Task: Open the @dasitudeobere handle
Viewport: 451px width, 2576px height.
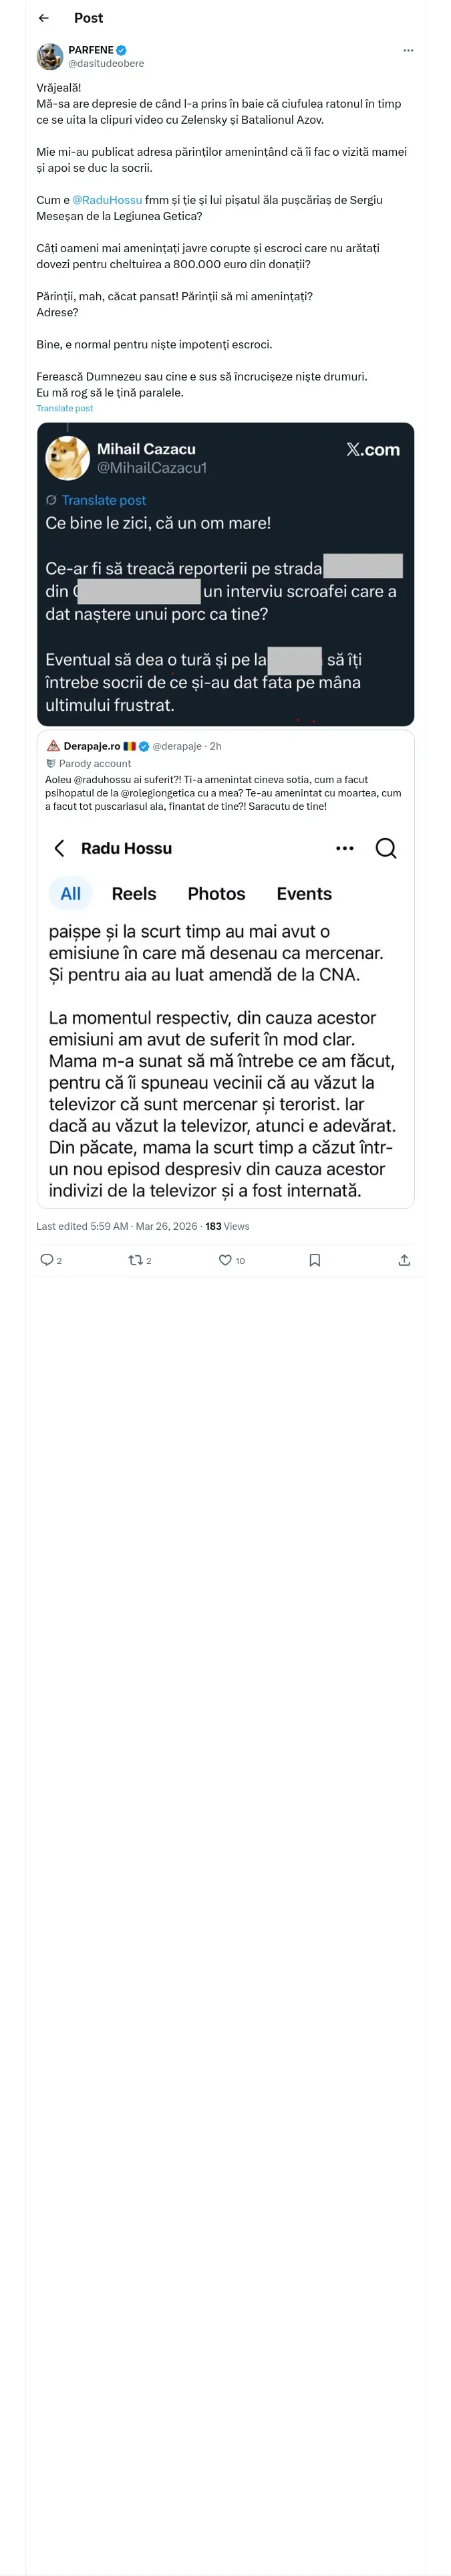Action: click(x=106, y=63)
